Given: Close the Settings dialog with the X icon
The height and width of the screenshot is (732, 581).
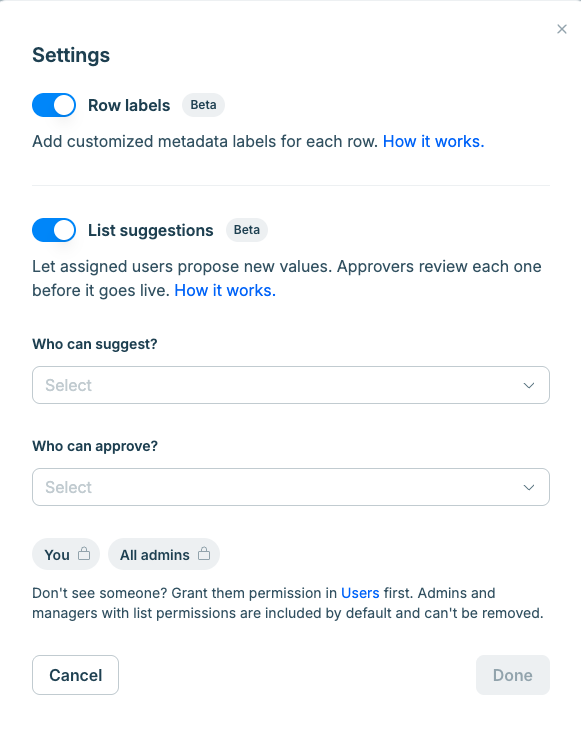Looking at the screenshot, I should pyautogui.click(x=562, y=29).
